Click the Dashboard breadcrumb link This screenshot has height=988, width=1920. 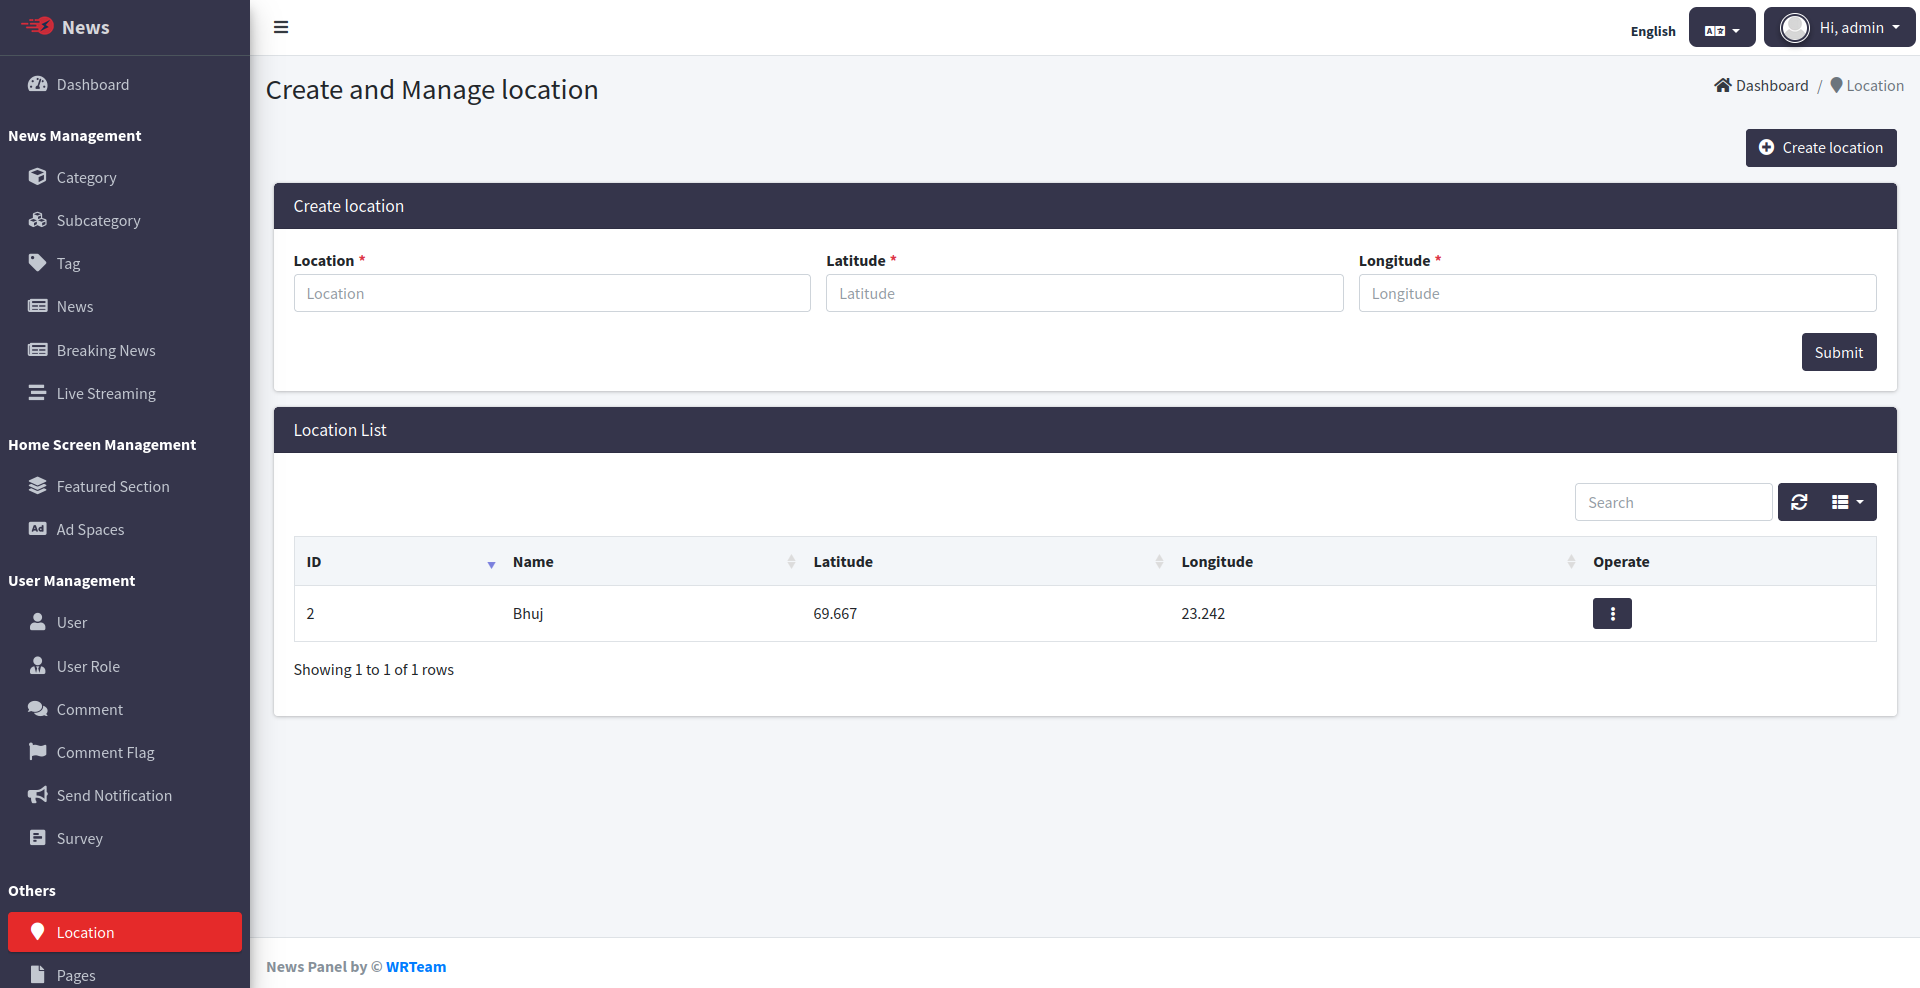click(1771, 86)
